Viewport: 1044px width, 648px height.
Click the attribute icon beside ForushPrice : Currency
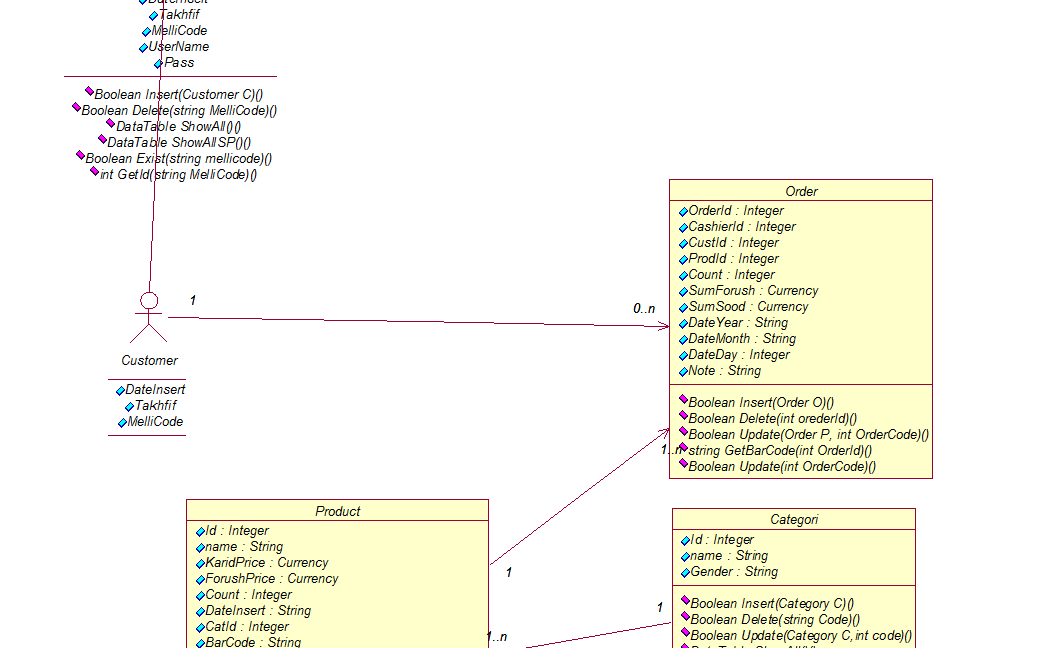pos(200,580)
